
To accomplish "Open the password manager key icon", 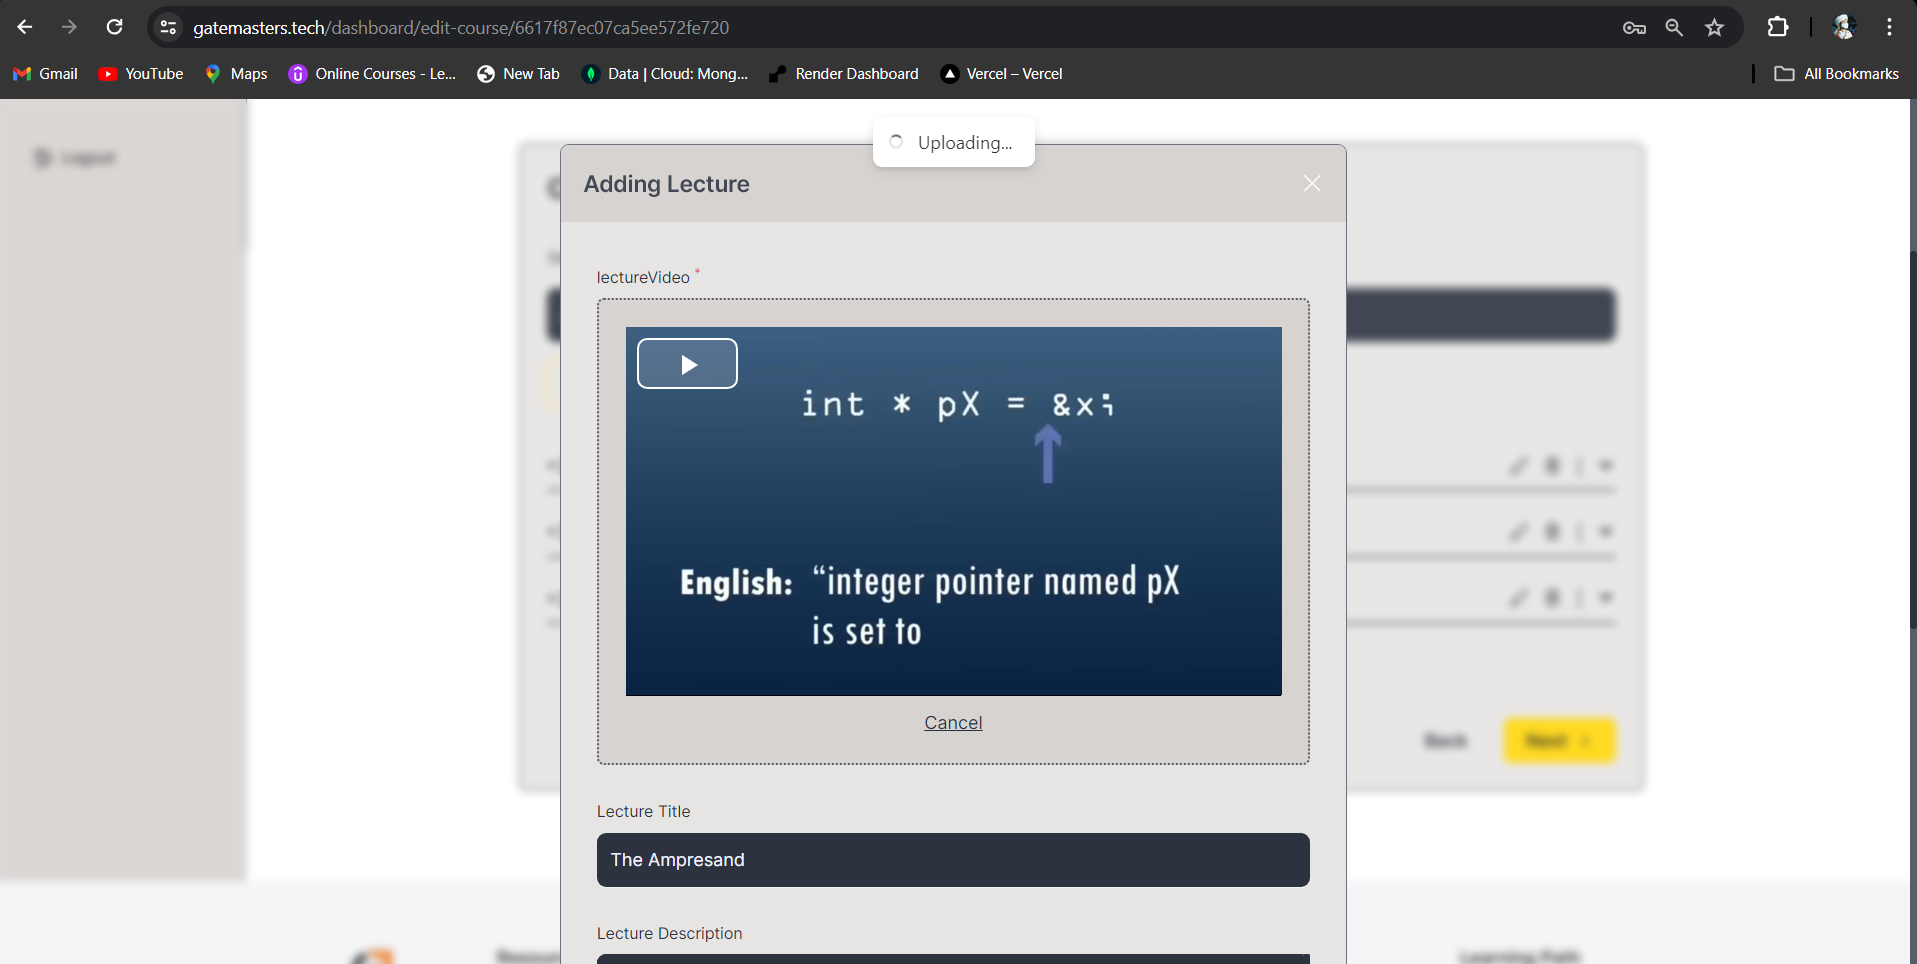I will tap(1634, 27).
